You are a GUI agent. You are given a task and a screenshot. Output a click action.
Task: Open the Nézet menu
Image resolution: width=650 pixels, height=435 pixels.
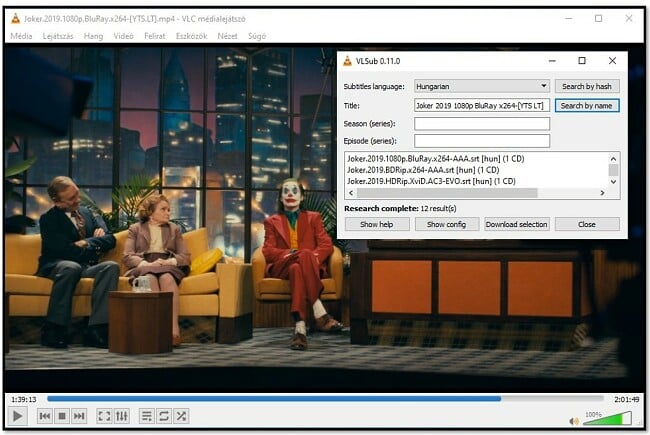[228, 36]
